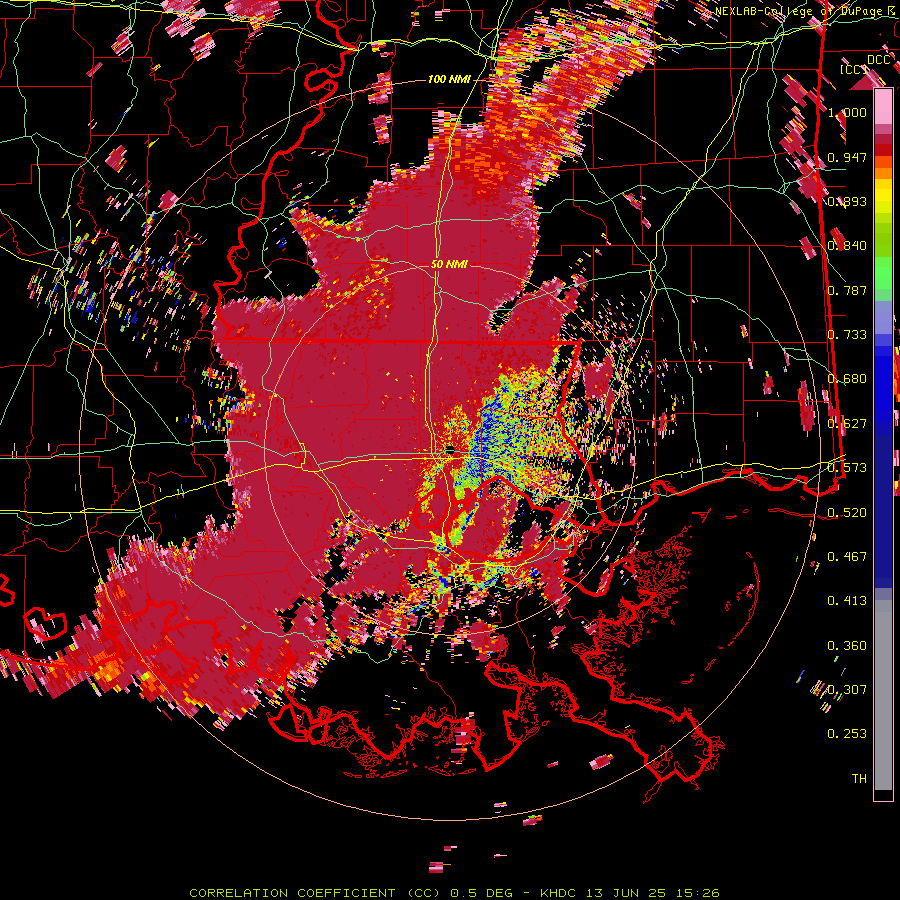The height and width of the screenshot is (900, 900).
Task: Click the 100 NMI range ring label
Action: (448, 79)
